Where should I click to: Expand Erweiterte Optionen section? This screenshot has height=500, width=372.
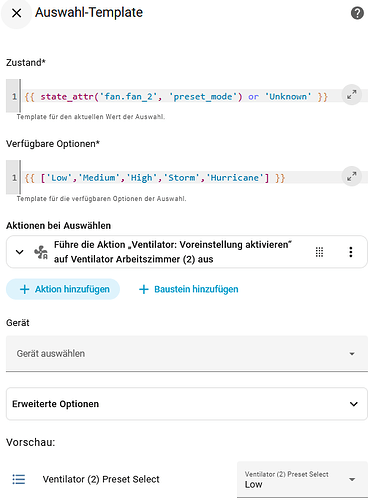click(x=187, y=404)
